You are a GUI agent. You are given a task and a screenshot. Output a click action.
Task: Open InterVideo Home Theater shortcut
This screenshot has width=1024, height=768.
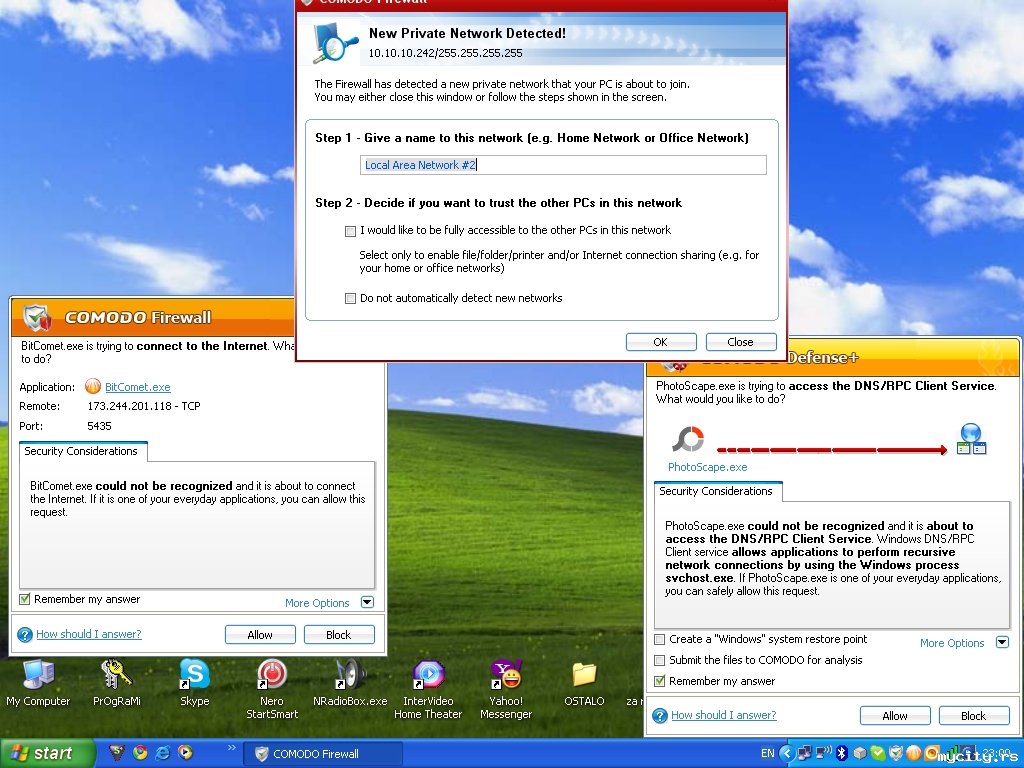coord(428,689)
